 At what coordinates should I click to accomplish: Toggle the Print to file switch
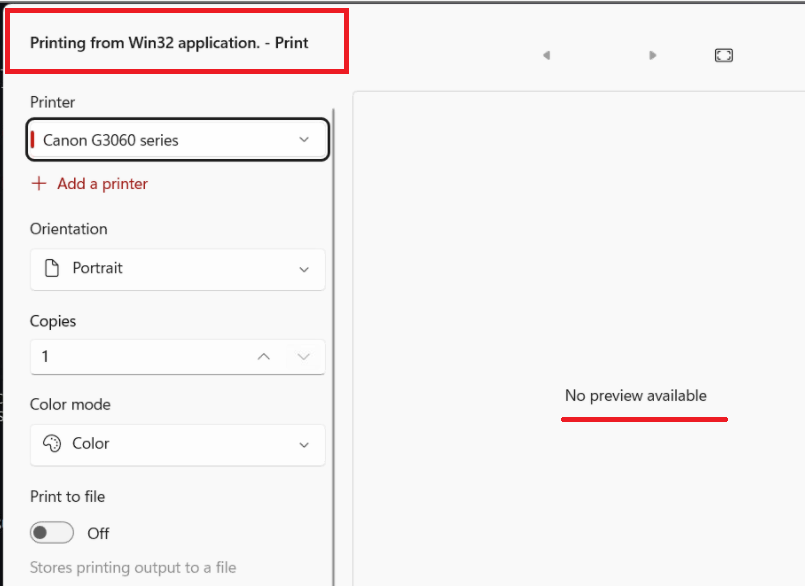coord(51,533)
